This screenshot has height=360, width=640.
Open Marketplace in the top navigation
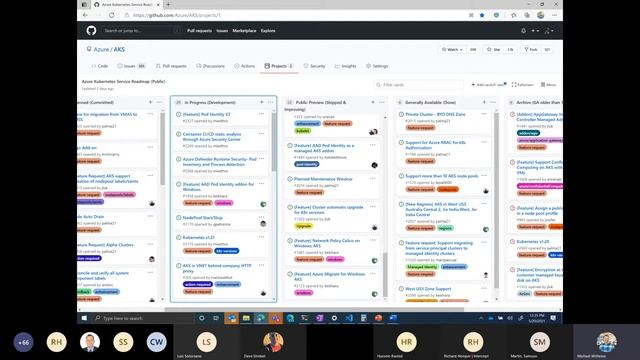[x=244, y=31]
